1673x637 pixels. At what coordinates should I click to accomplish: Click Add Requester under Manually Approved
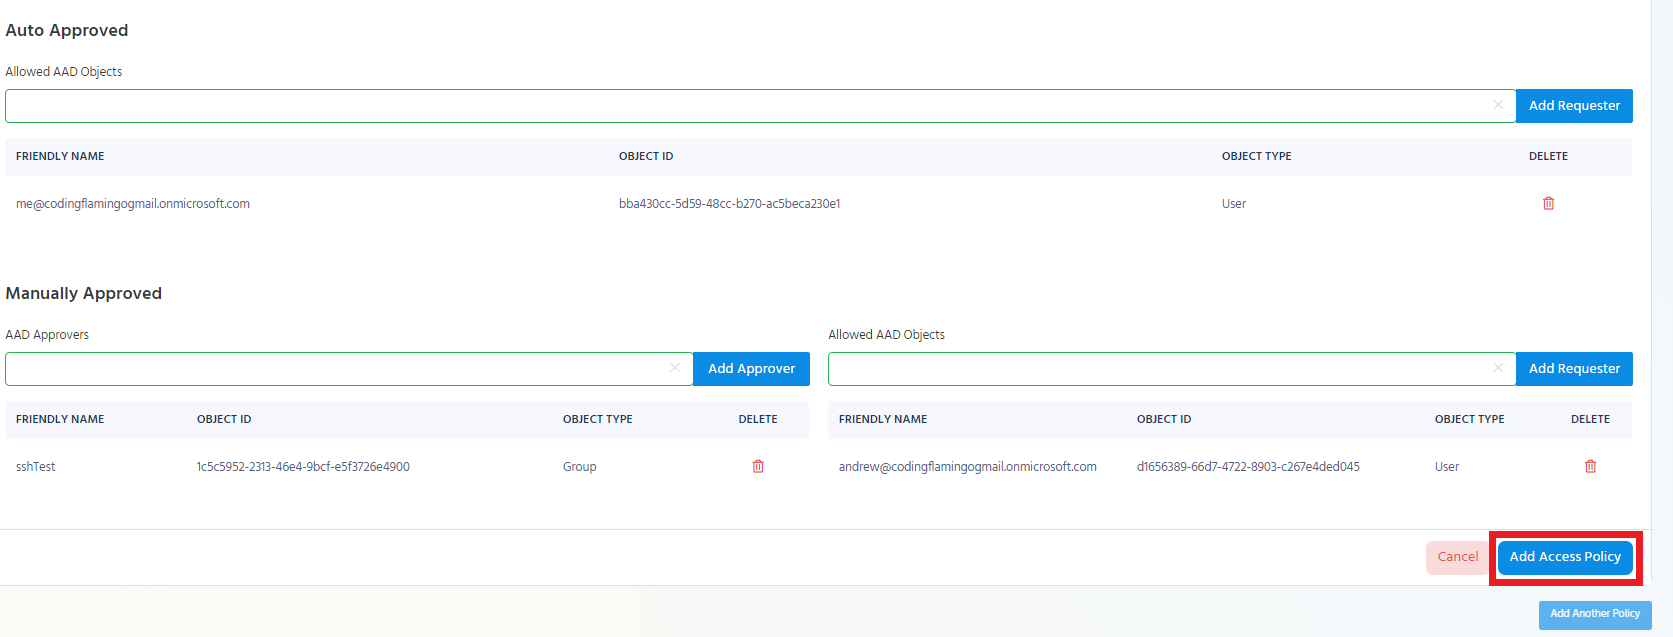[x=1574, y=369]
